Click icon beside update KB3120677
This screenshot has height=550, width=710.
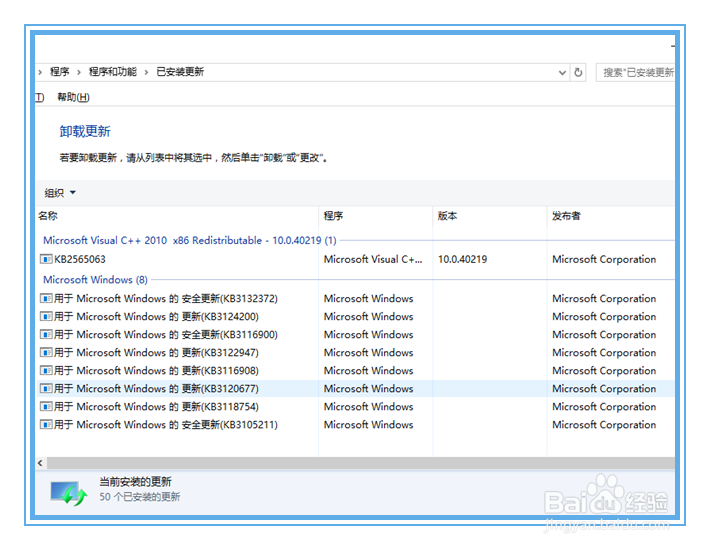[x=46, y=389]
